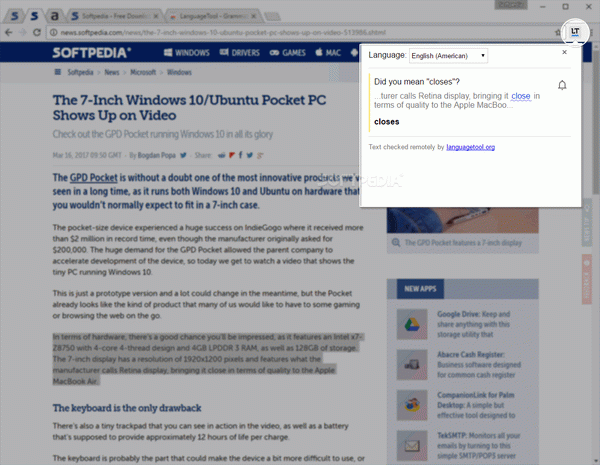Click the breadcrumb menu icon
This screenshot has width=600, height=465.
click(x=57, y=72)
